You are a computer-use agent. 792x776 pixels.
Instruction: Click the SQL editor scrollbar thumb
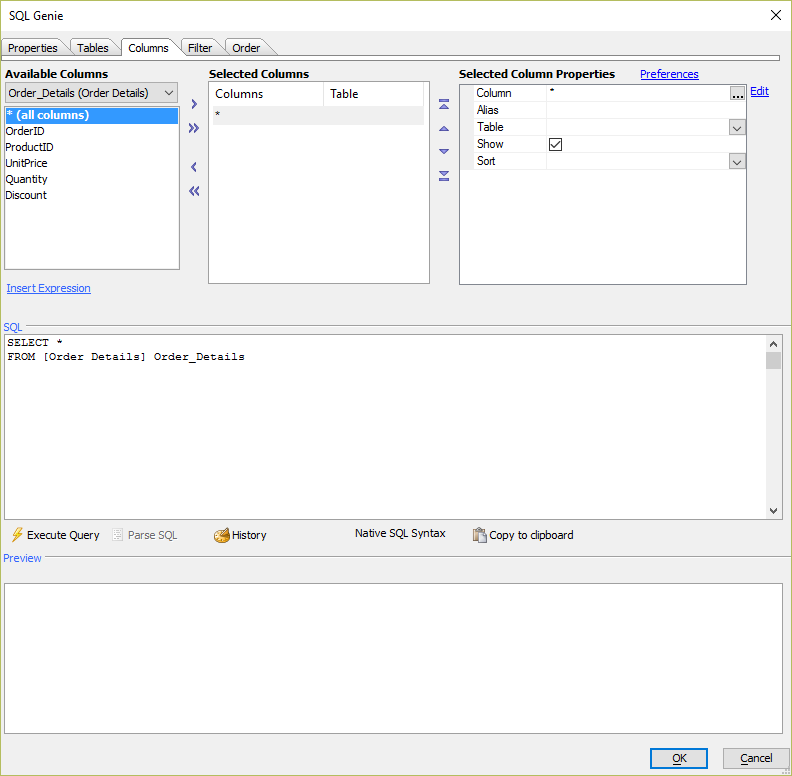(x=773, y=361)
